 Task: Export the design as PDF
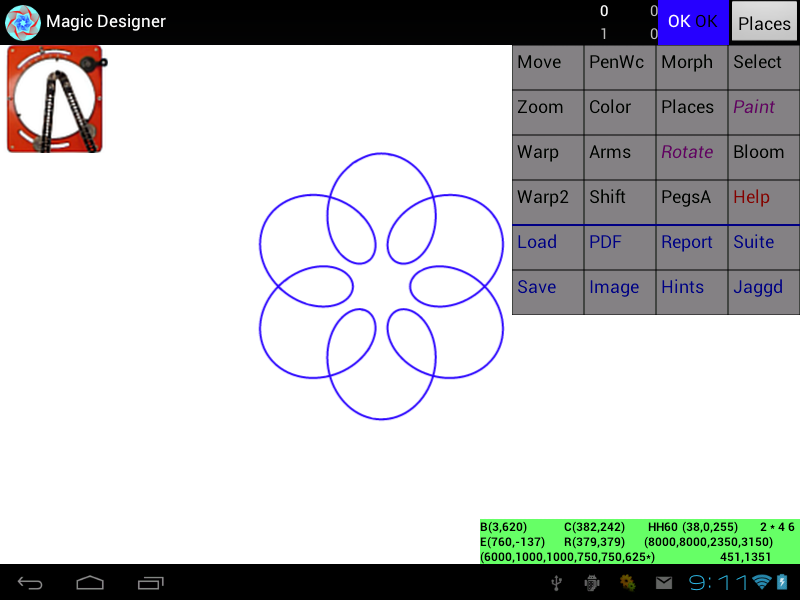(x=619, y=247)
